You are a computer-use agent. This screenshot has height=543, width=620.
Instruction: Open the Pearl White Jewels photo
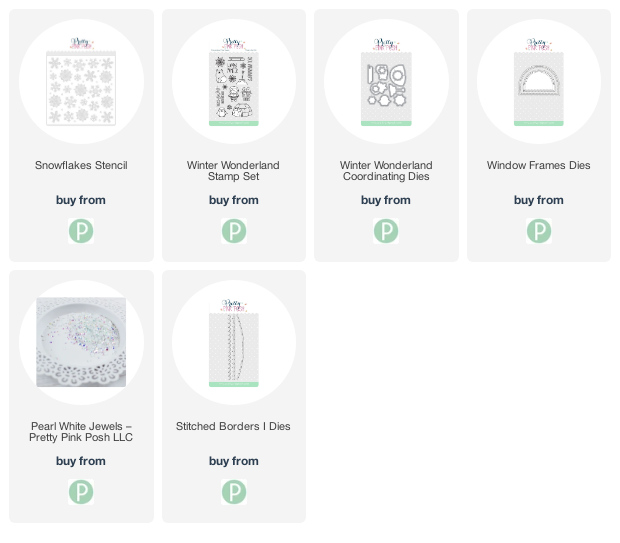point(81,342)
